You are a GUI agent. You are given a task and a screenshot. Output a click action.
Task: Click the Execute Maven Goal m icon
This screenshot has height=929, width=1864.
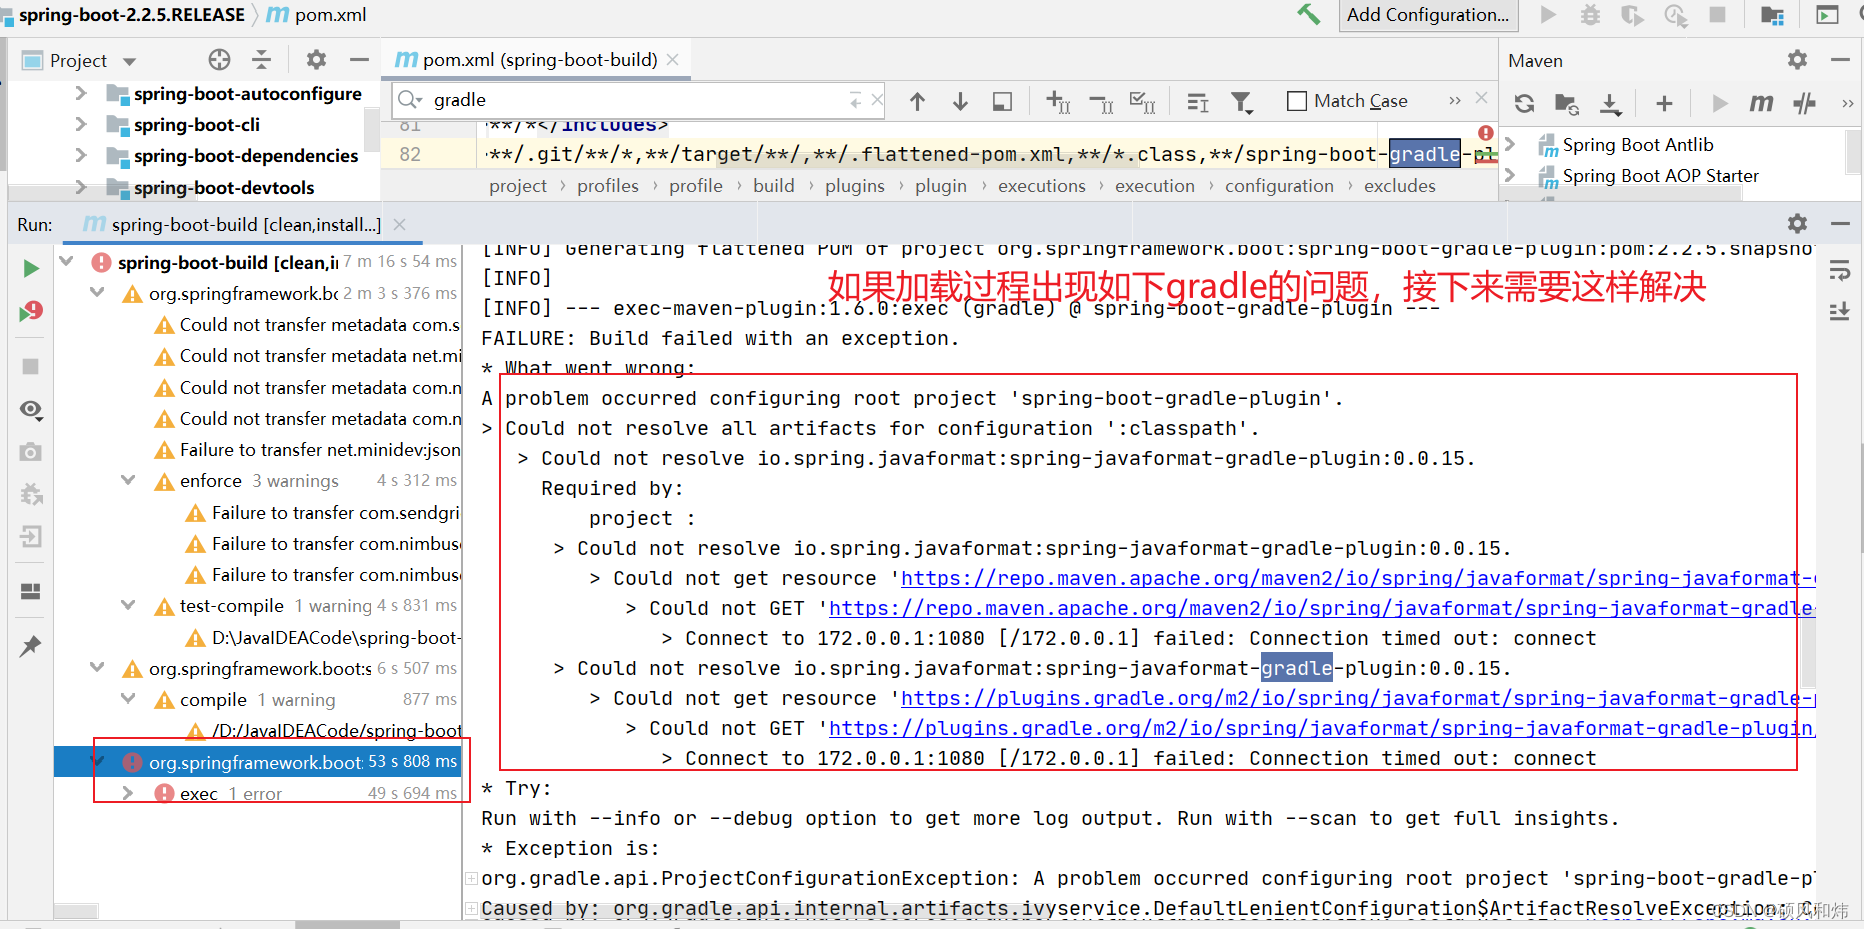(x=1761, y=103)
